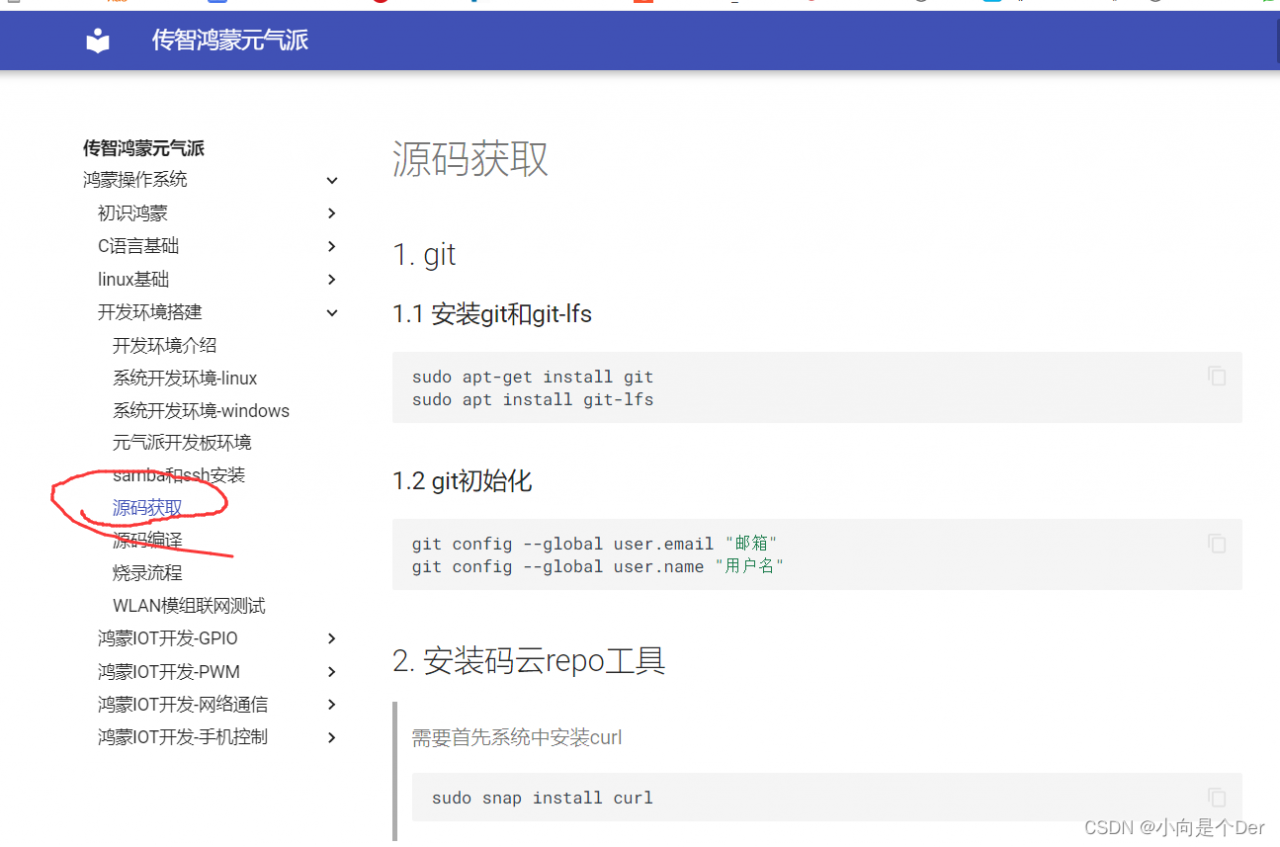Image resolution: width=1280 pixels, height=847 pixels.
Task: Go to 系统开发环境-windows page
Action: [201, 410]
